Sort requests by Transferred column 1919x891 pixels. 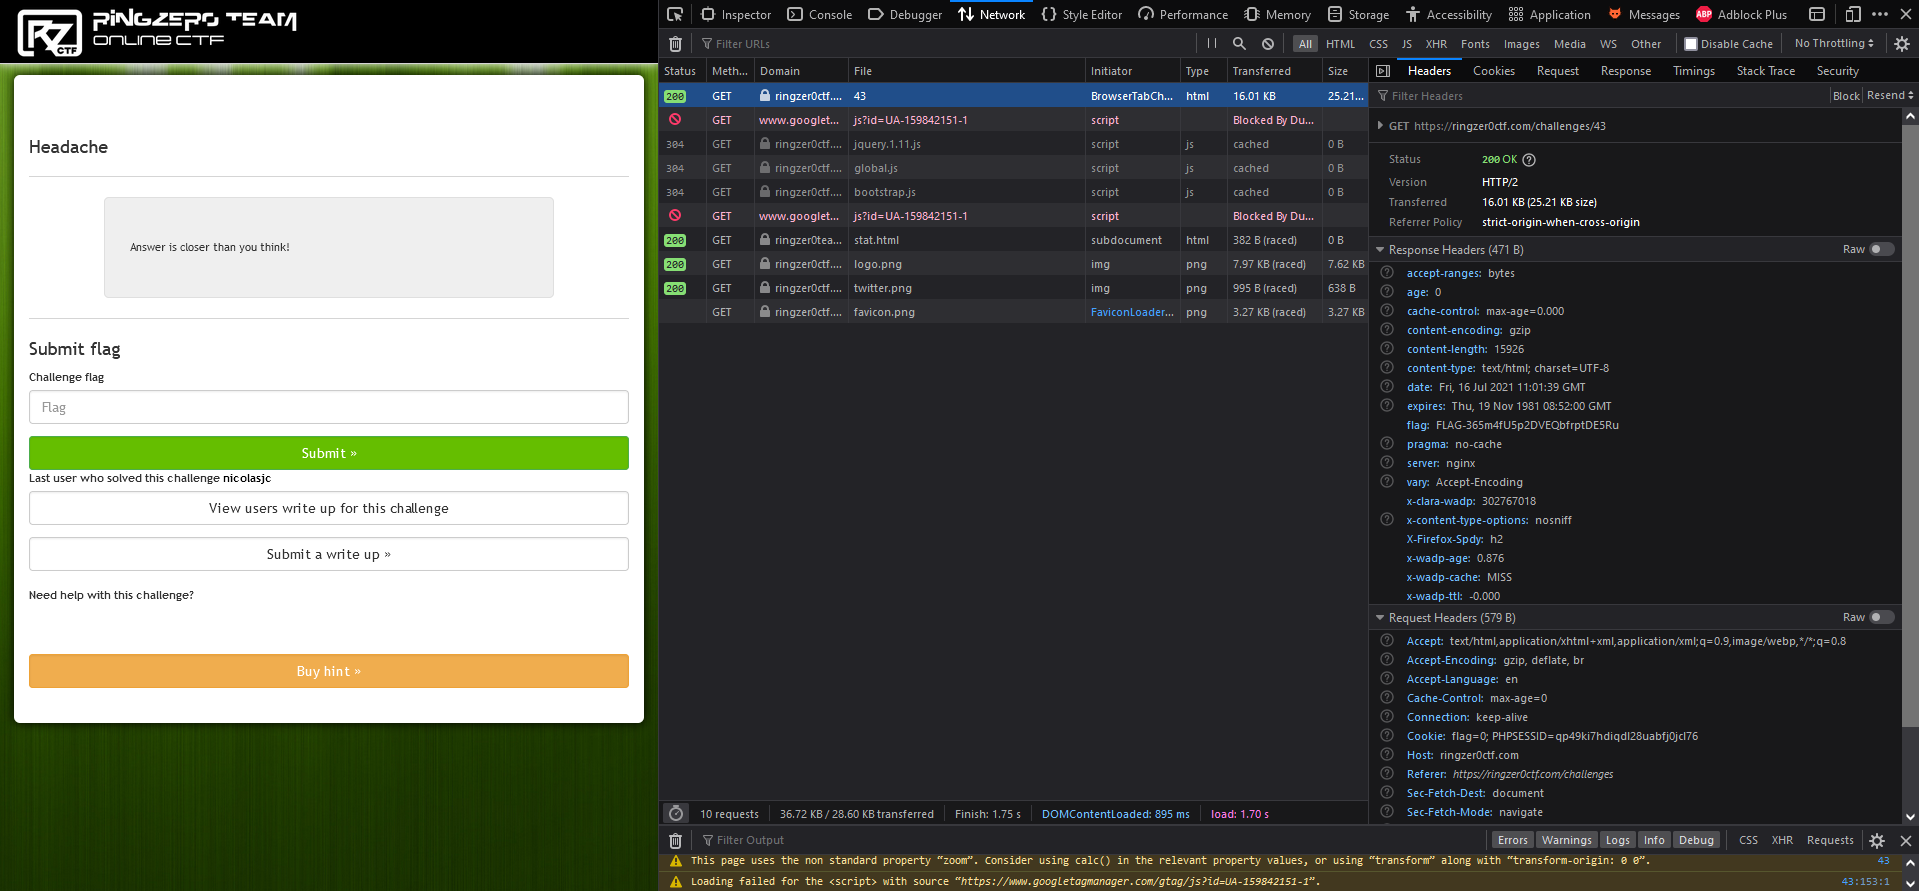pos(1273,71)
